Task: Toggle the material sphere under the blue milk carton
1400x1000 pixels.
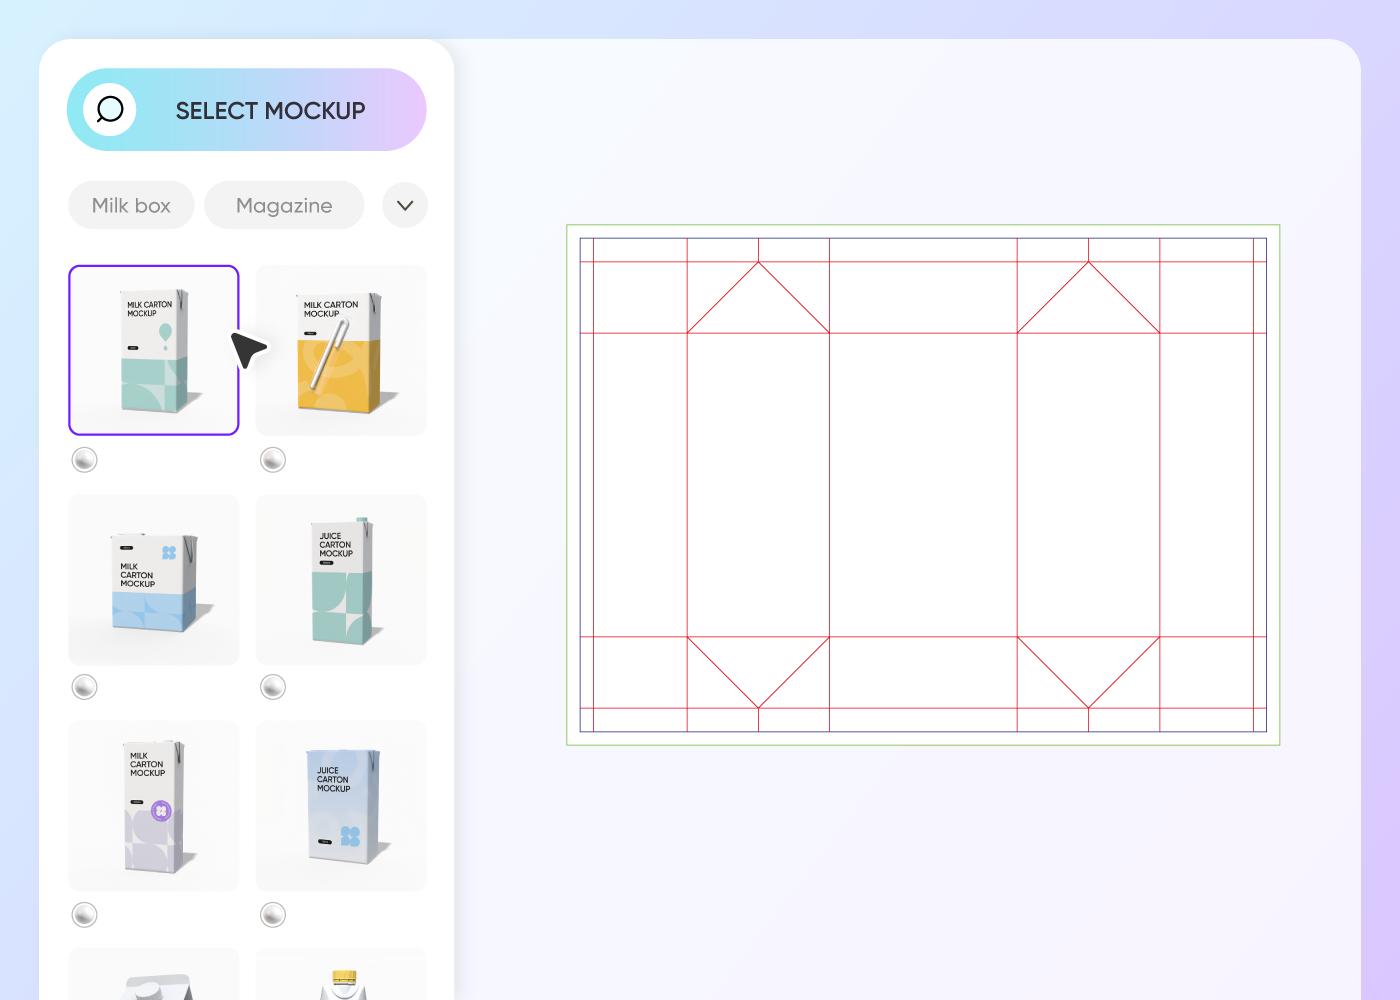Action: click(85, 687)
